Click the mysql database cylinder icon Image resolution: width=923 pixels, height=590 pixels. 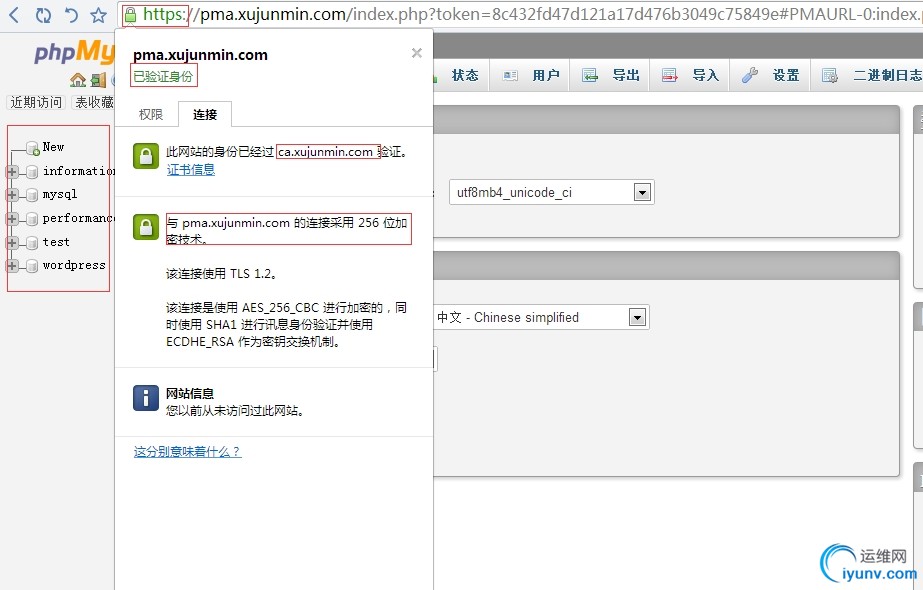[32, 195]
